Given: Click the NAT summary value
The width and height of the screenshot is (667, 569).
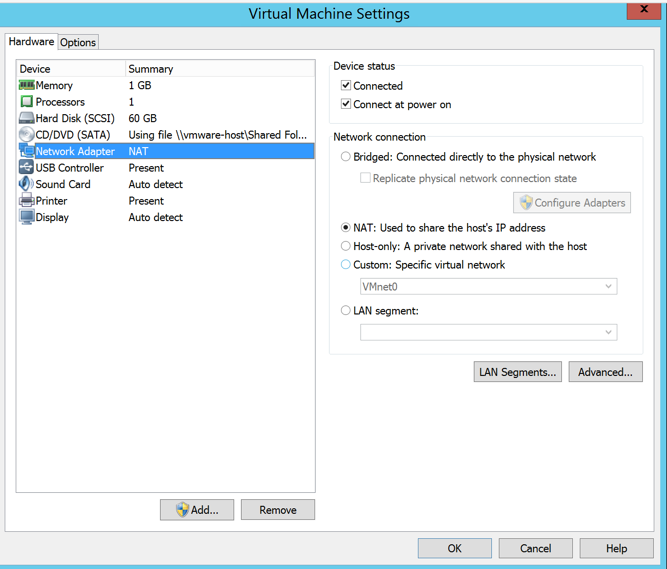Looking at the screenshot, I should [138, 151].
